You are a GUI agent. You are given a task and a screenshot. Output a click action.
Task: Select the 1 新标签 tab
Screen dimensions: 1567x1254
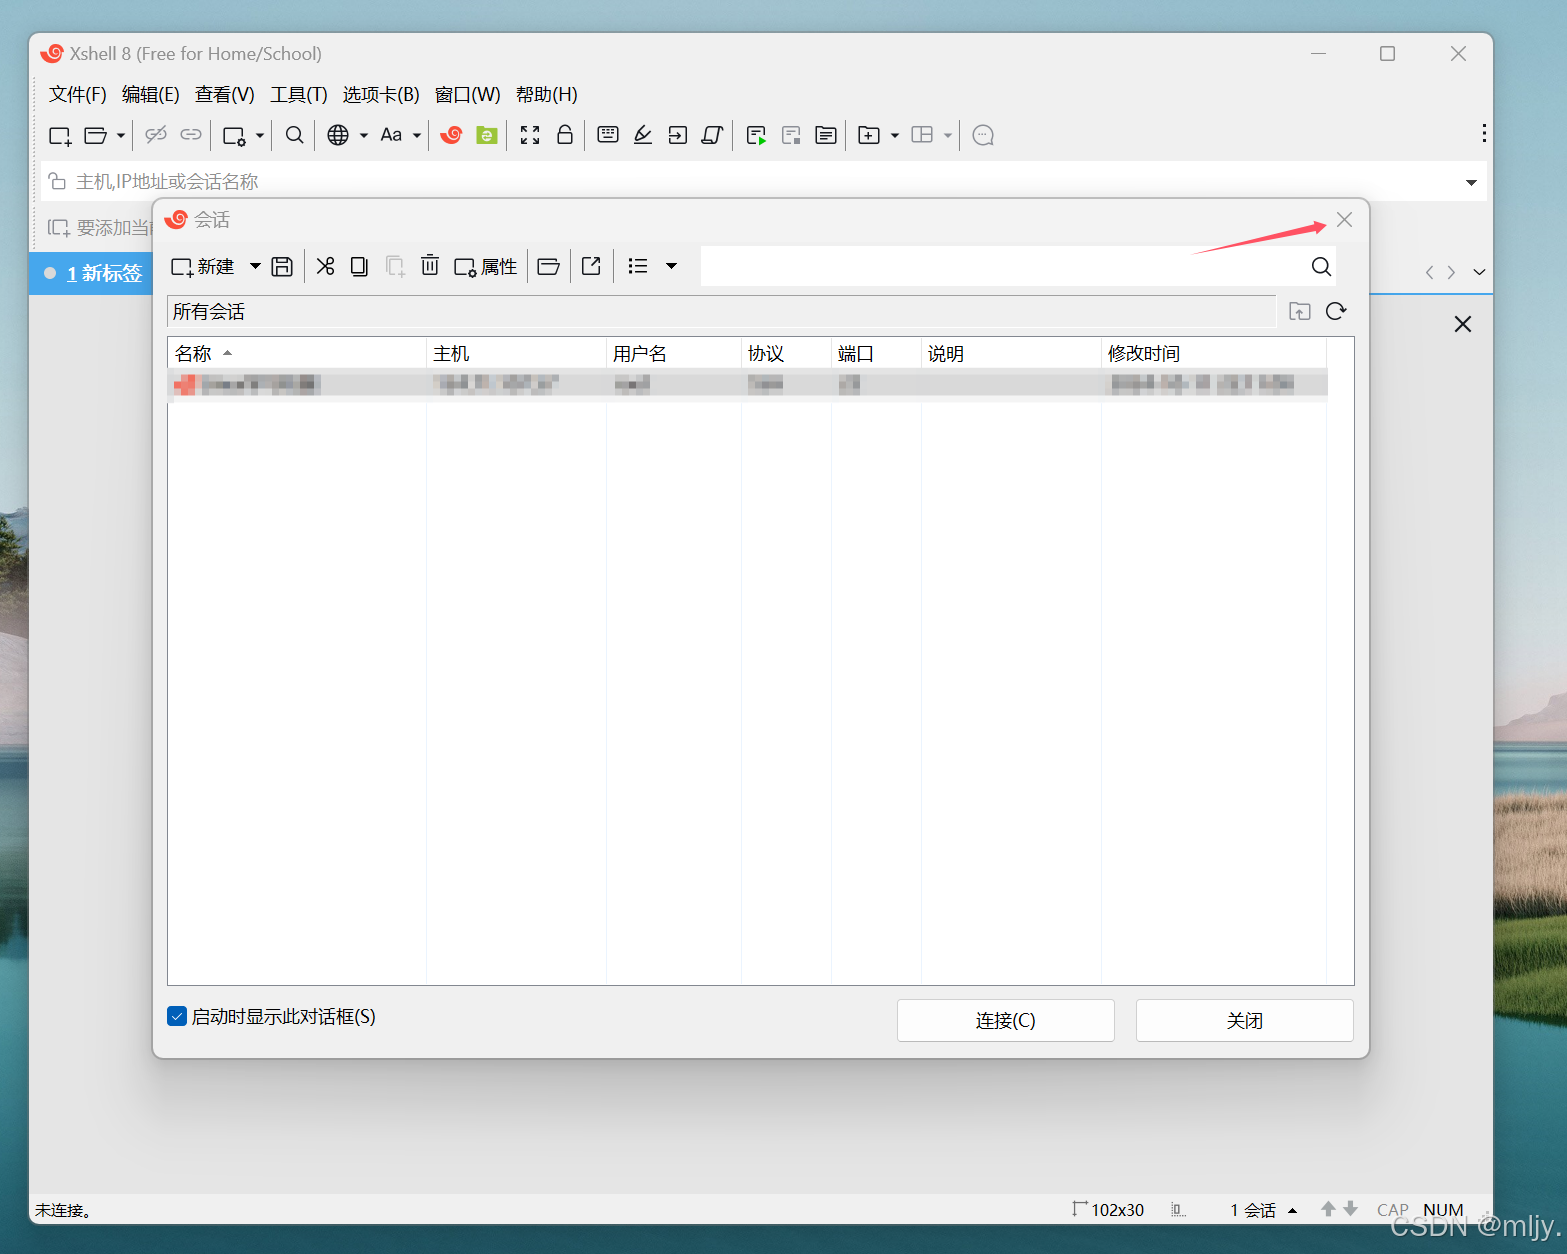[92, 273]
